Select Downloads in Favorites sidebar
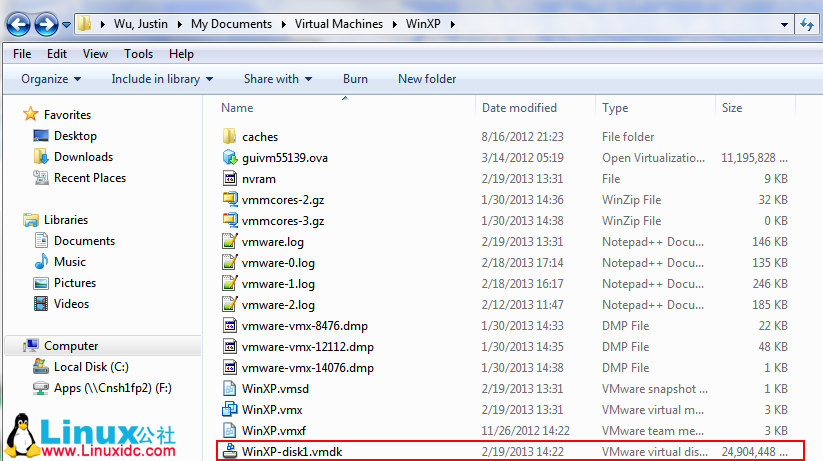This screenshot has height=461, width=823. [x=83, y=157]
